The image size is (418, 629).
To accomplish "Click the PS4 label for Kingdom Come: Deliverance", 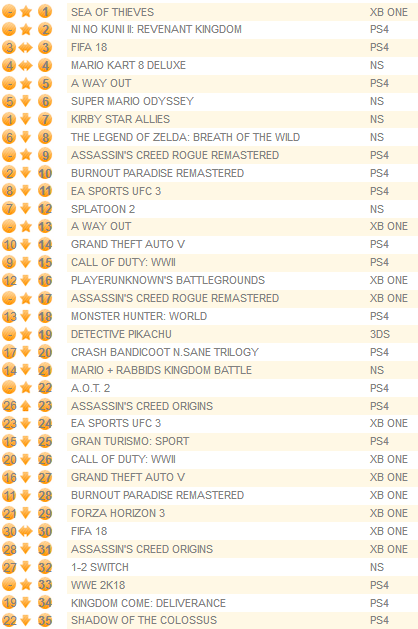I will point(379,603).
